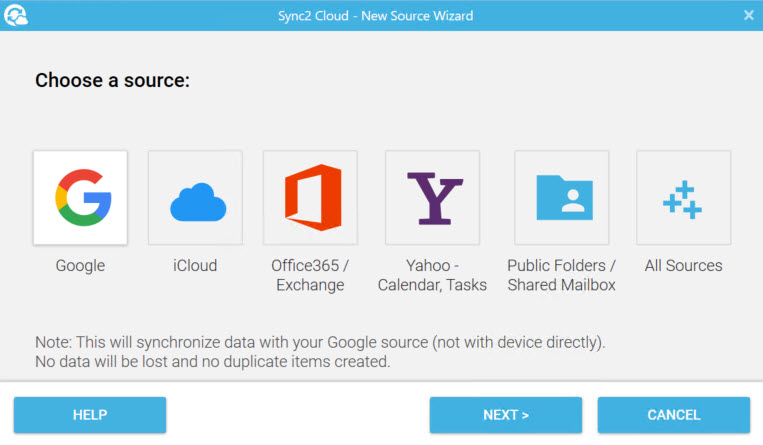Pick the Office365 logo tile

coord(310,198)
